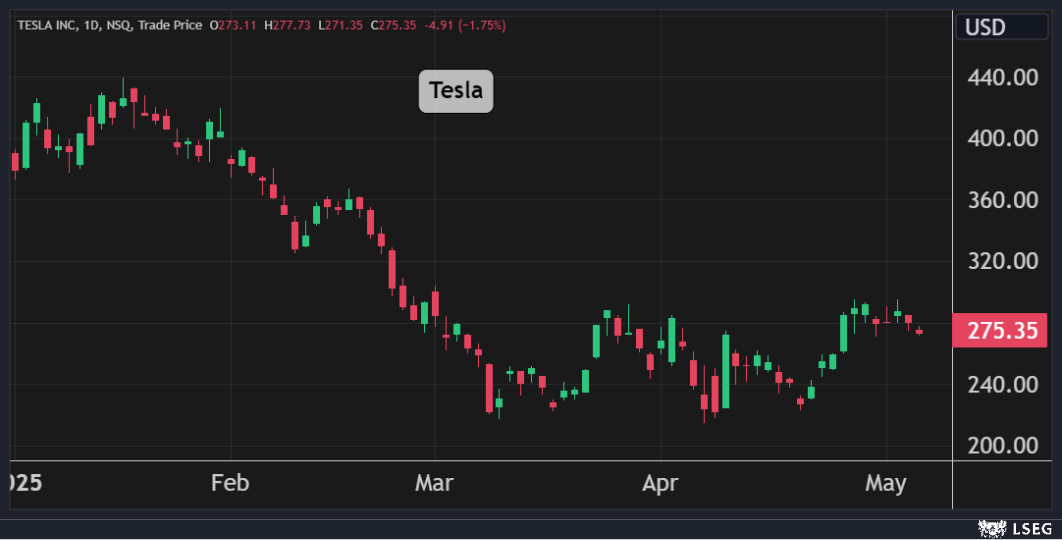Click the Tesla label on the chart
Screen dimensions: 1062x540
[456, 91]
